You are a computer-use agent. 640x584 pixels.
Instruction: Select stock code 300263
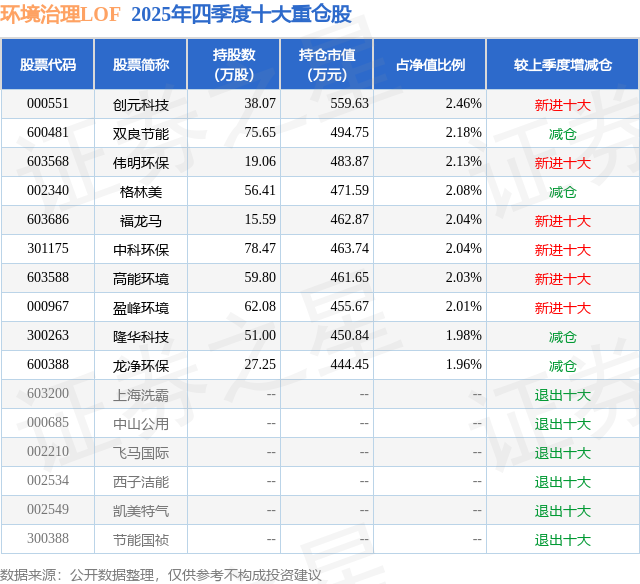pos(48,335)
